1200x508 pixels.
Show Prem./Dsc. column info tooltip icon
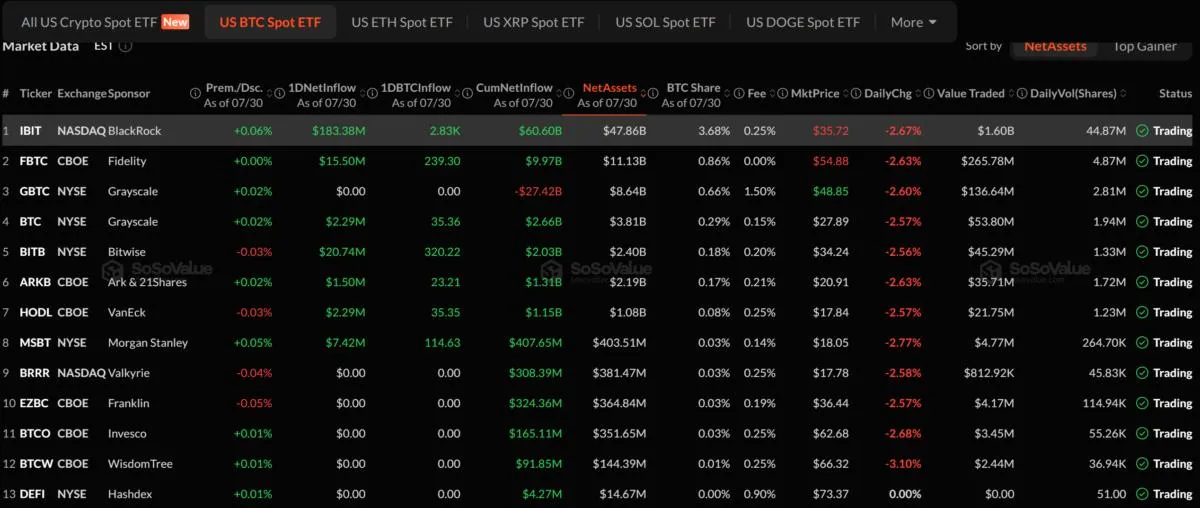click(195, 93)
